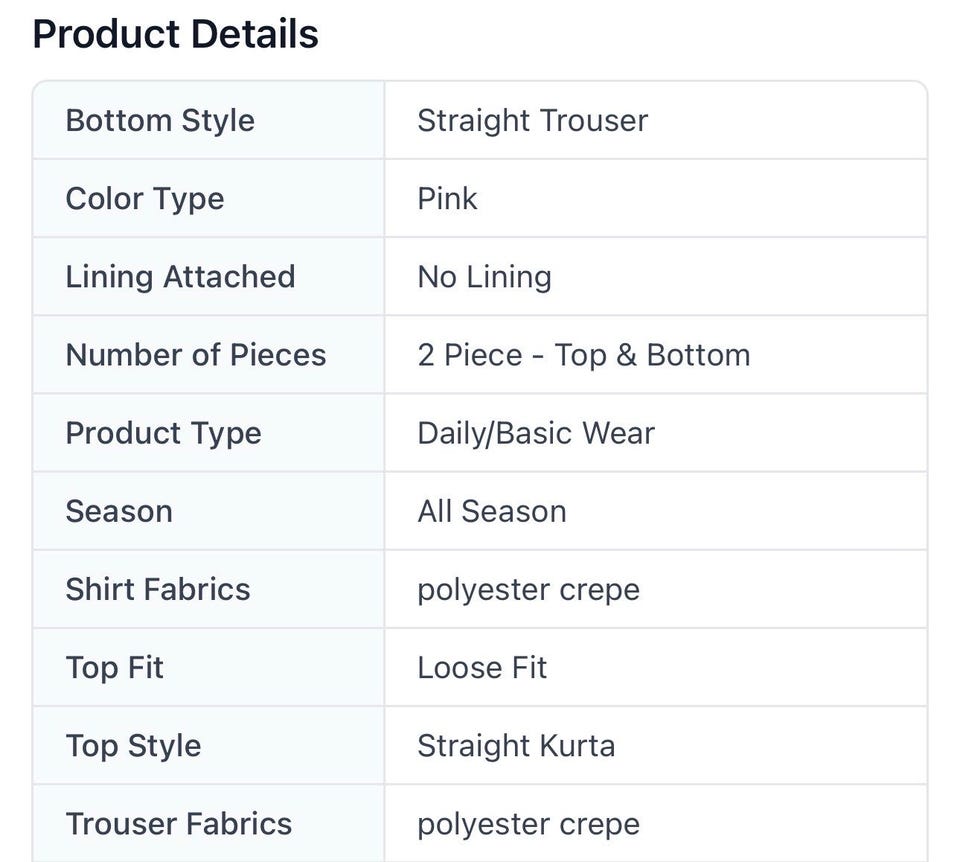Click the Loose Fit value
Viewport: 960px width, 862px height.
point(482,667)
